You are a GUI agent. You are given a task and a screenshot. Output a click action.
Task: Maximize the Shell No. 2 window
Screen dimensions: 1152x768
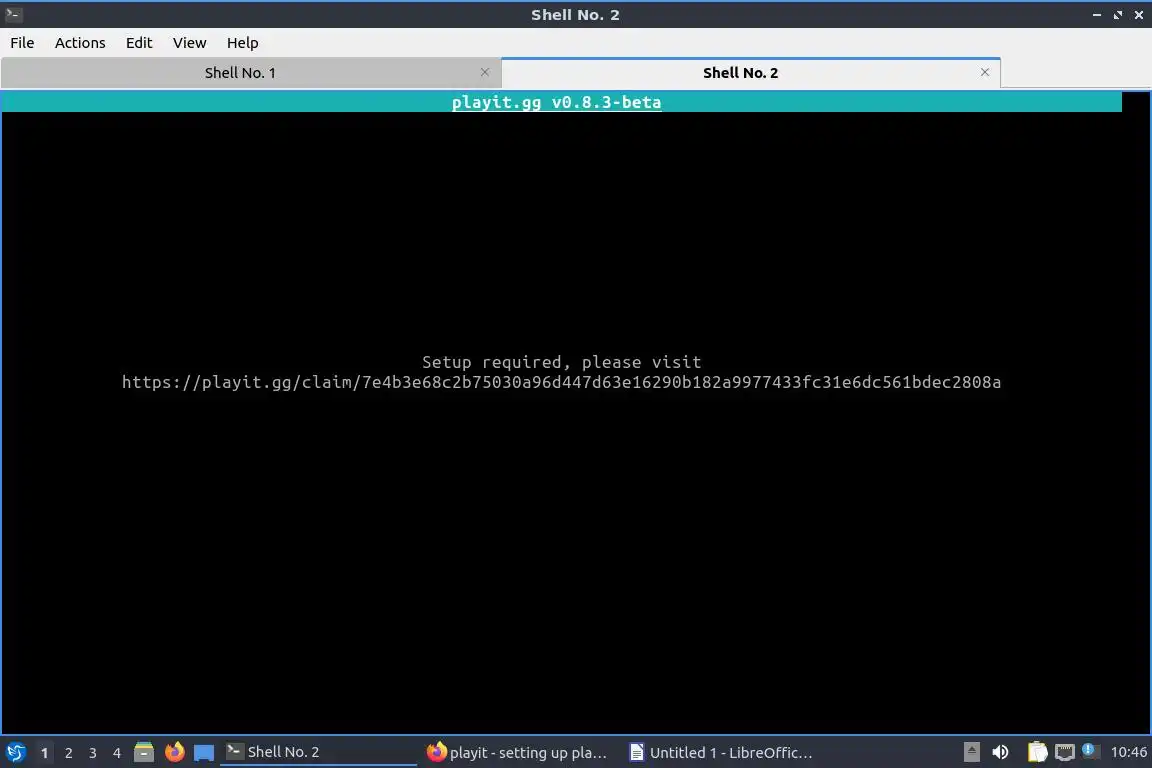1117,15
